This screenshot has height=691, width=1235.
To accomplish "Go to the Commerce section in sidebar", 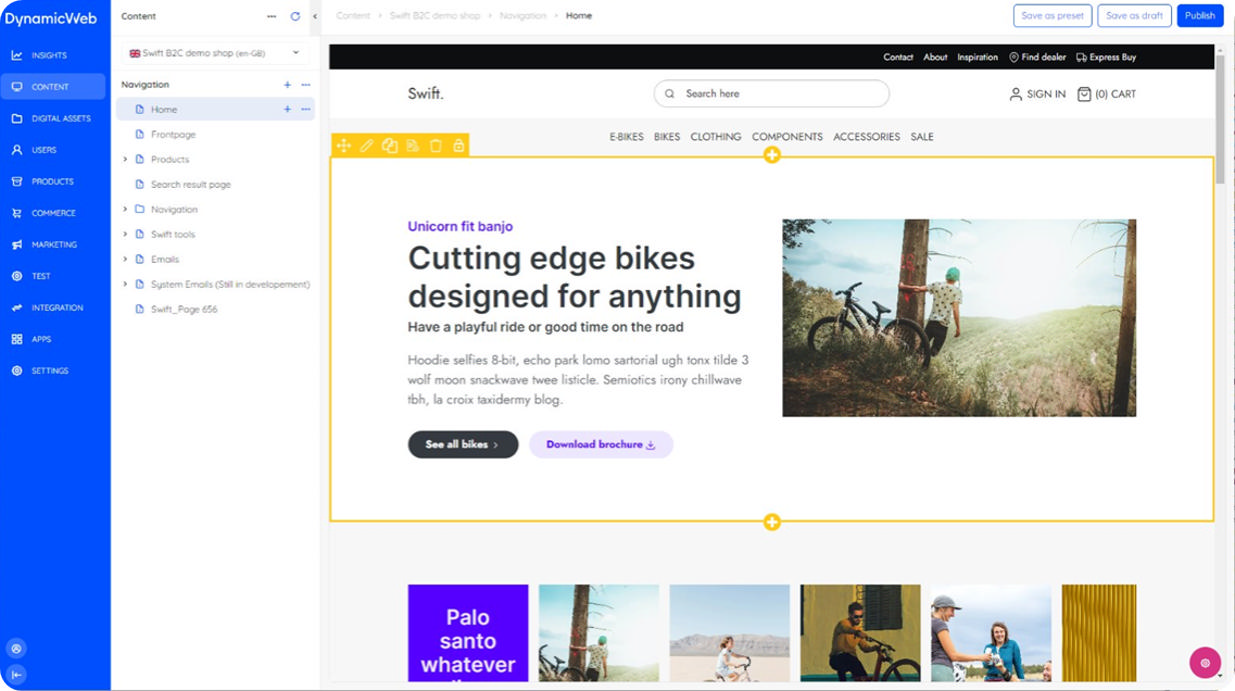I will [53, 213].
